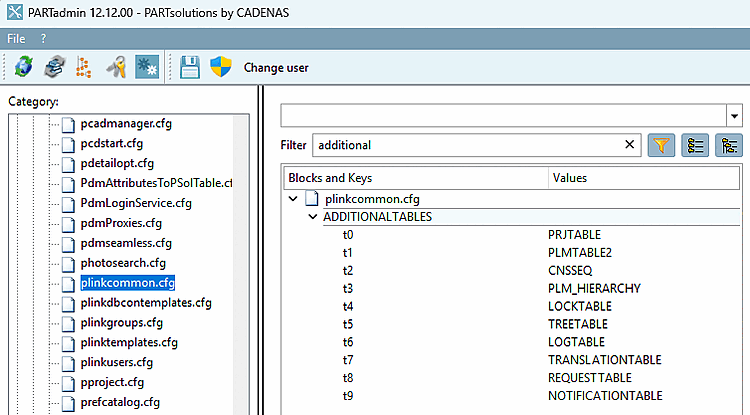Click the TREETABLE value

578,324
